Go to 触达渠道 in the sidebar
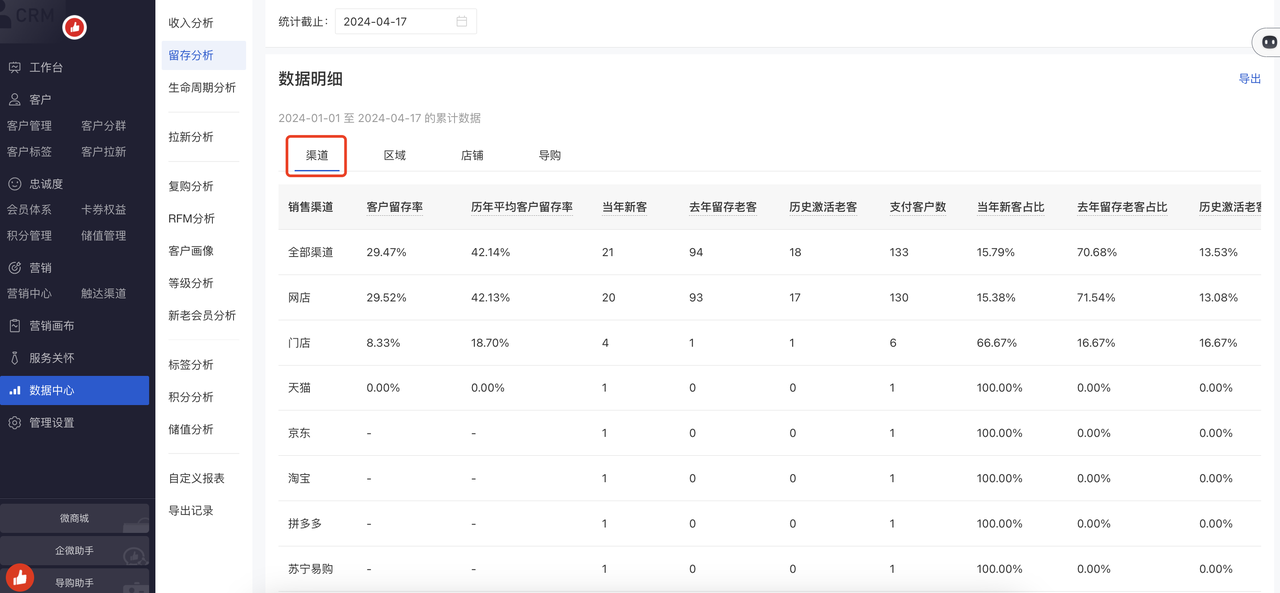 tap(104, 294)
